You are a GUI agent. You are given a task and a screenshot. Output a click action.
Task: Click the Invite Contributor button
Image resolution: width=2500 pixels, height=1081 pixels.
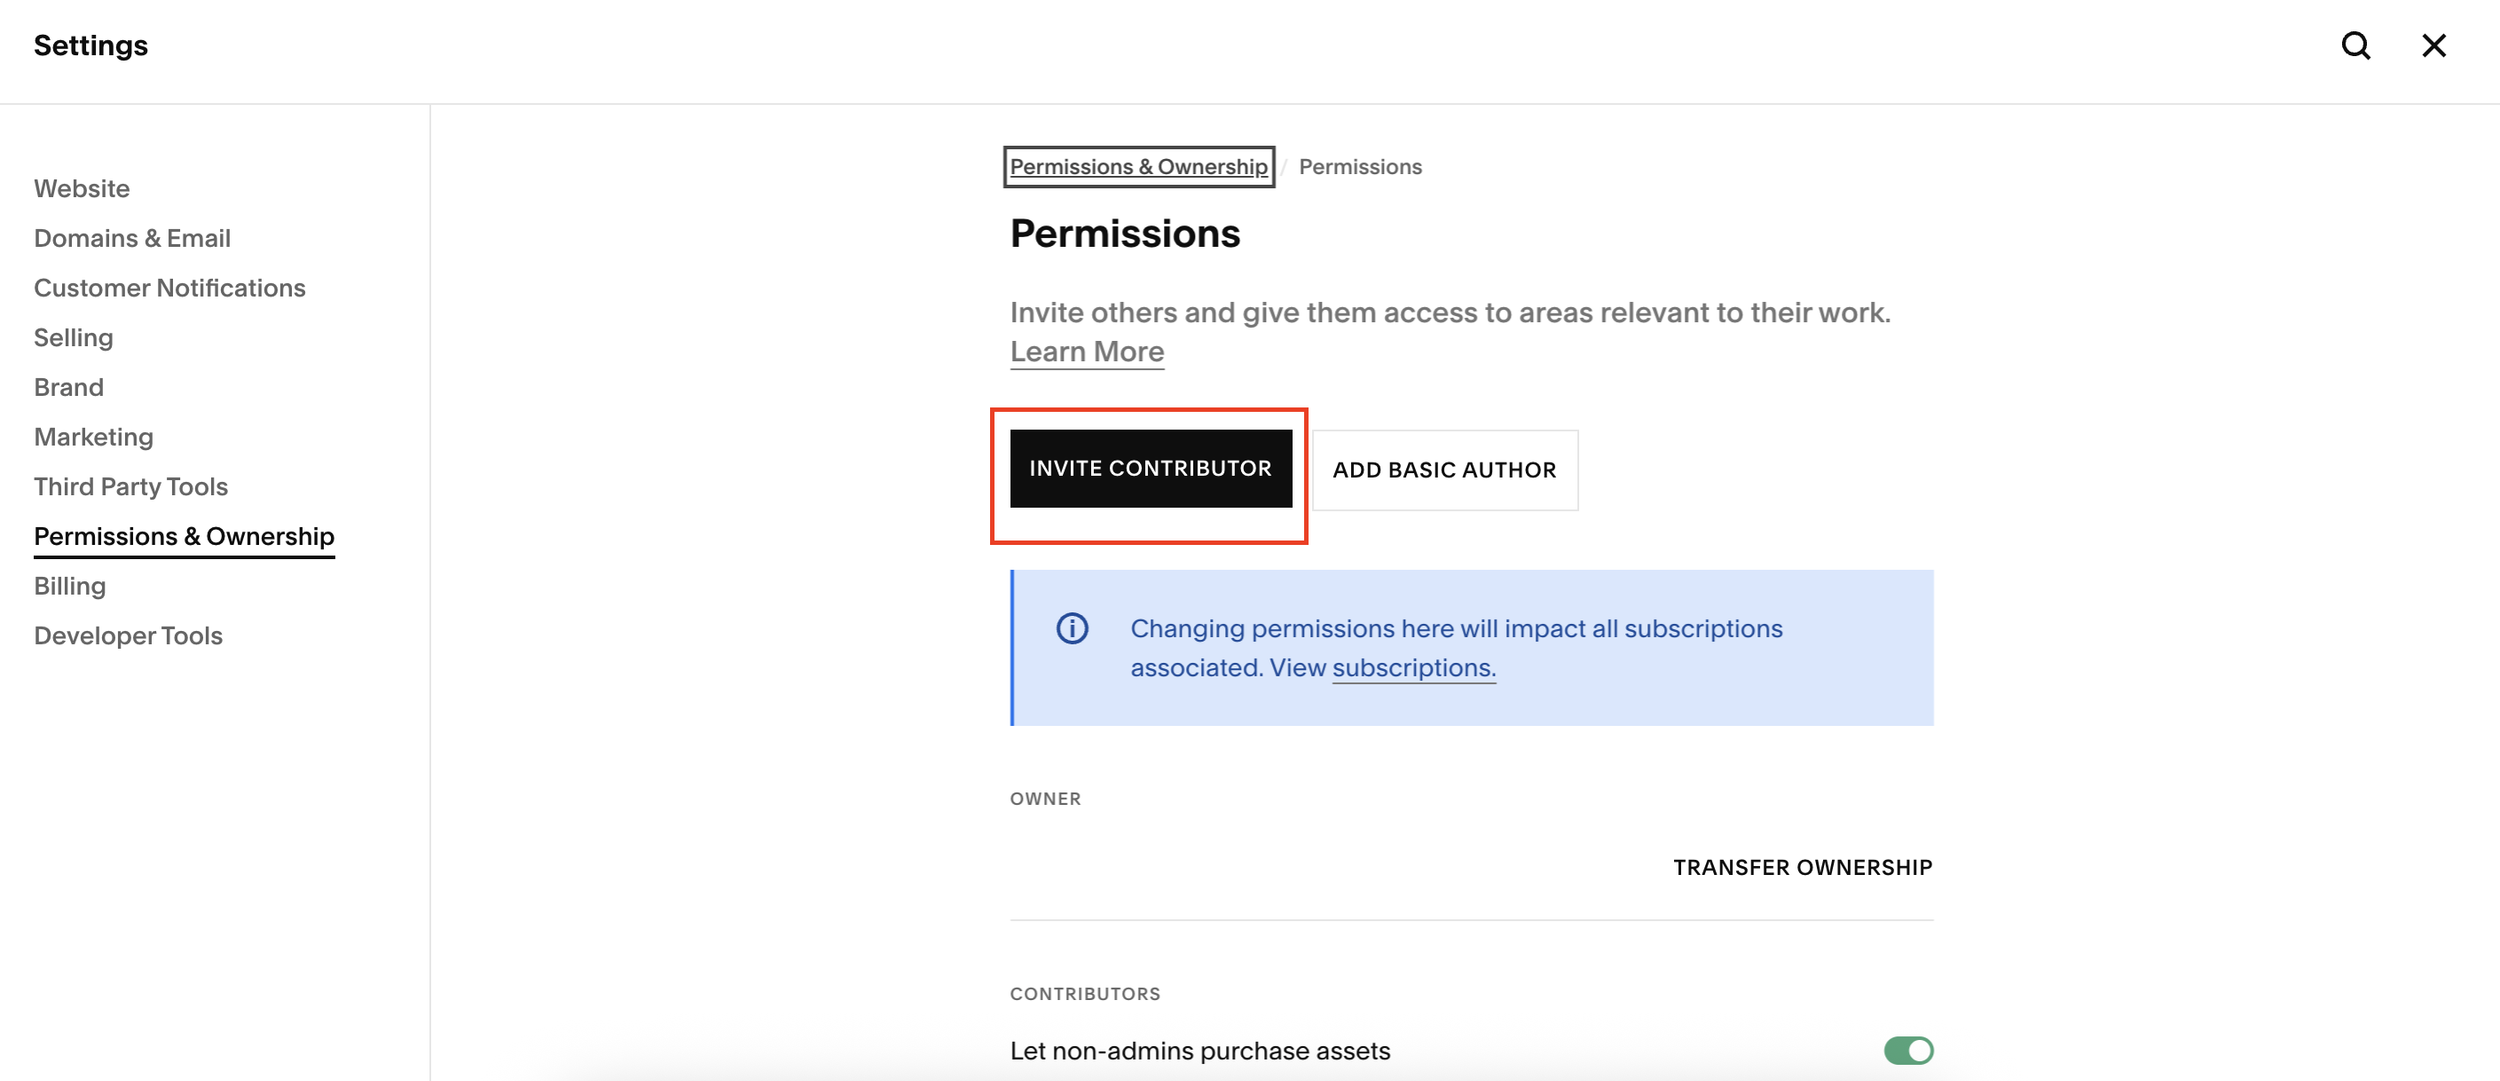point(1150,468)
